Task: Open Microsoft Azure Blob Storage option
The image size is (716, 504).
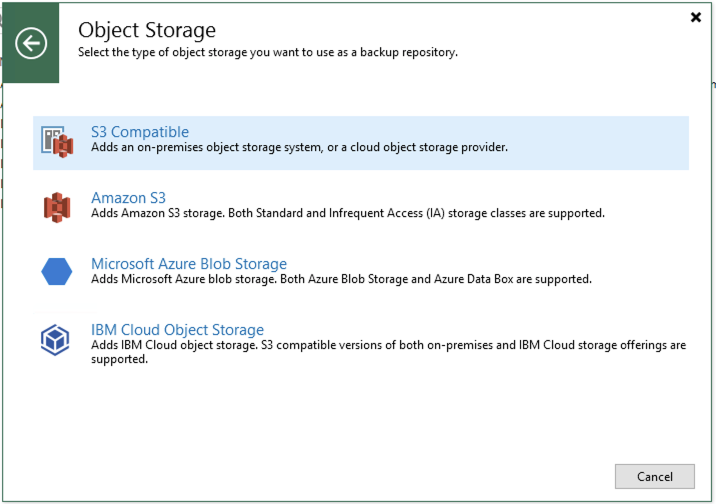Action: coord(189,264)
